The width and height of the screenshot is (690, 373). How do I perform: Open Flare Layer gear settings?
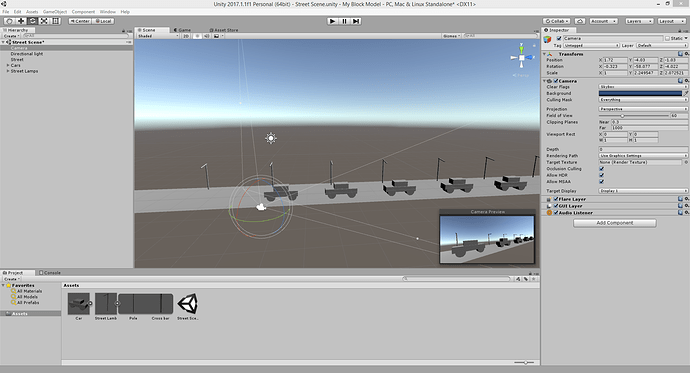coord(686,199)
